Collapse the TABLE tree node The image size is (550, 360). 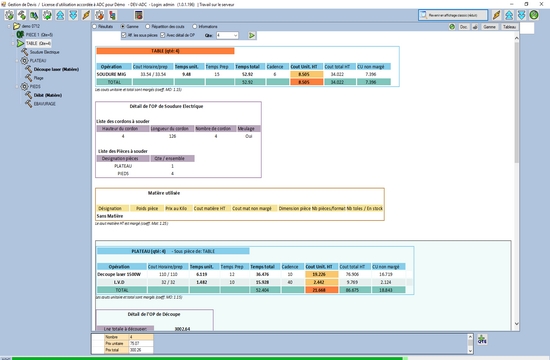13,43
